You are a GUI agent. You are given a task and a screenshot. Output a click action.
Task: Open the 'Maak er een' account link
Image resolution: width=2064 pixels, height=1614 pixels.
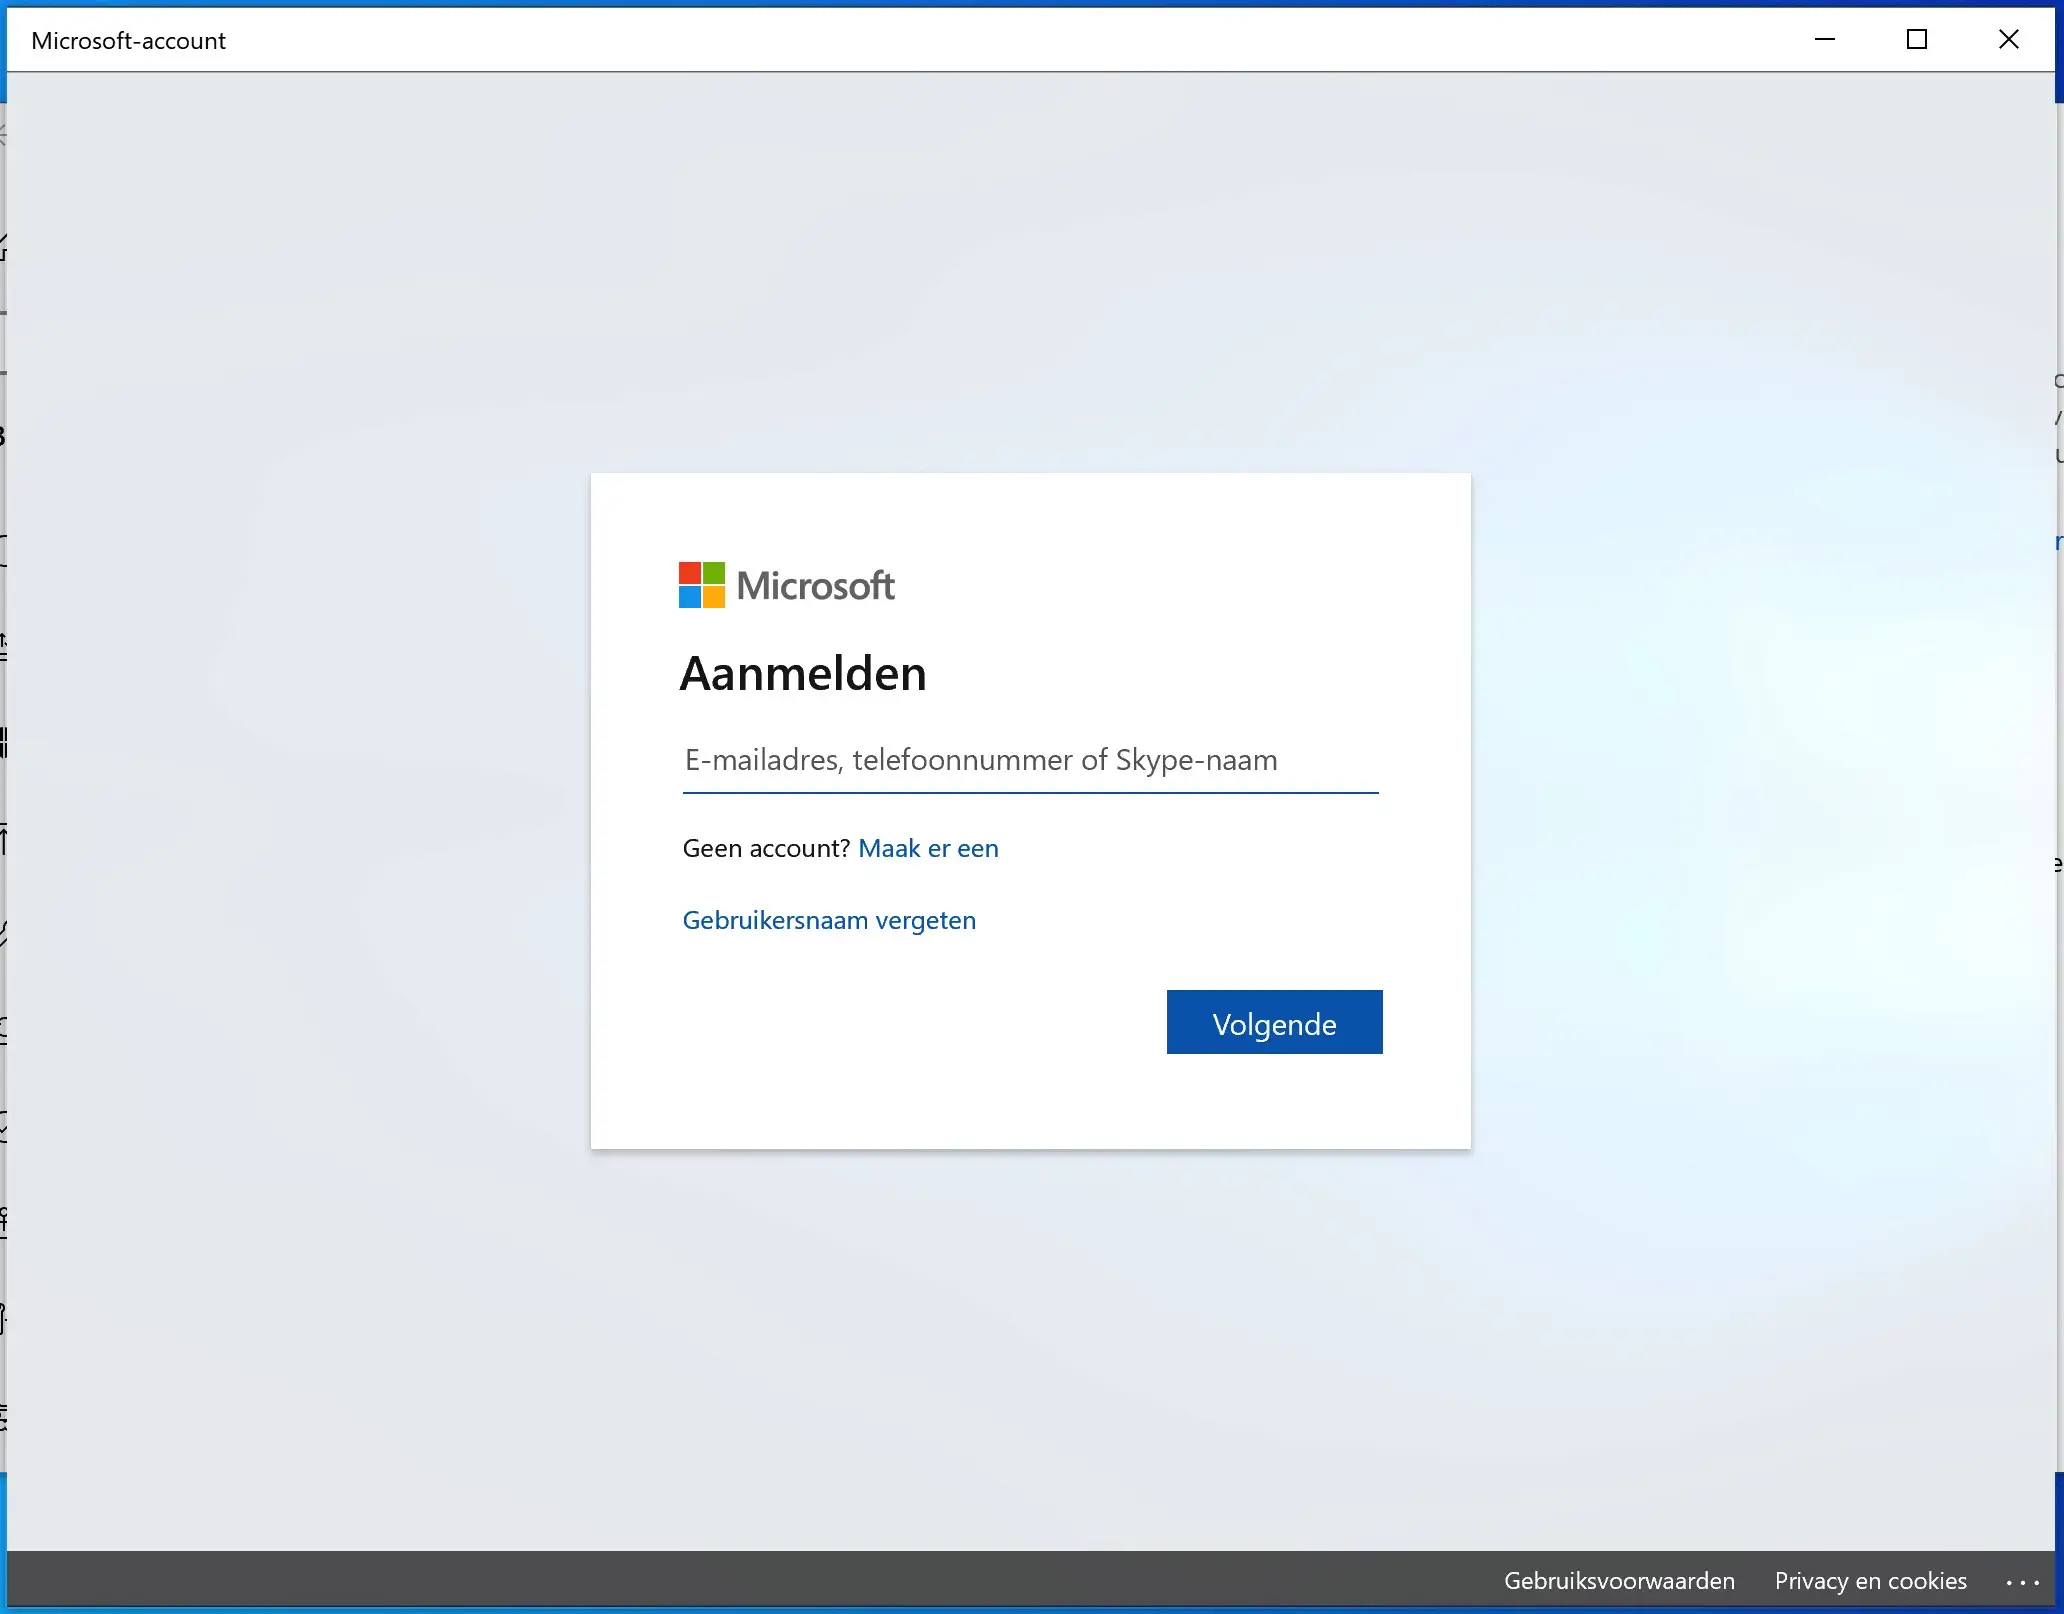[928, 848]
